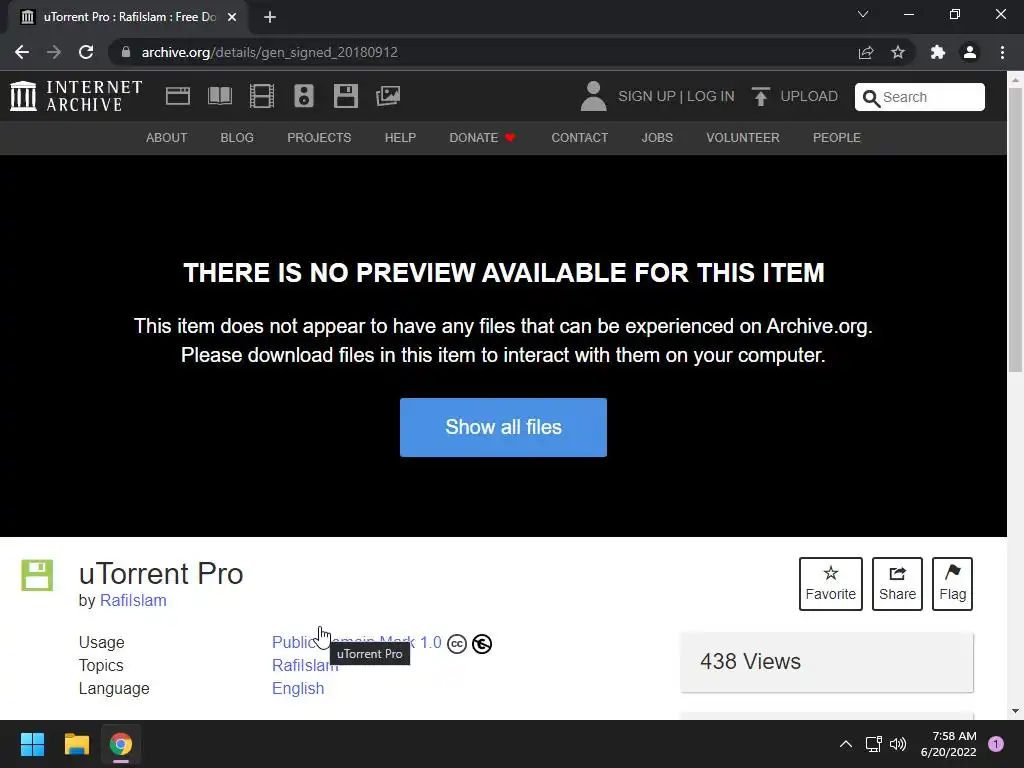
Task: Click the green software item icon beside uTorrent Pro
Action: pos(37,575)
